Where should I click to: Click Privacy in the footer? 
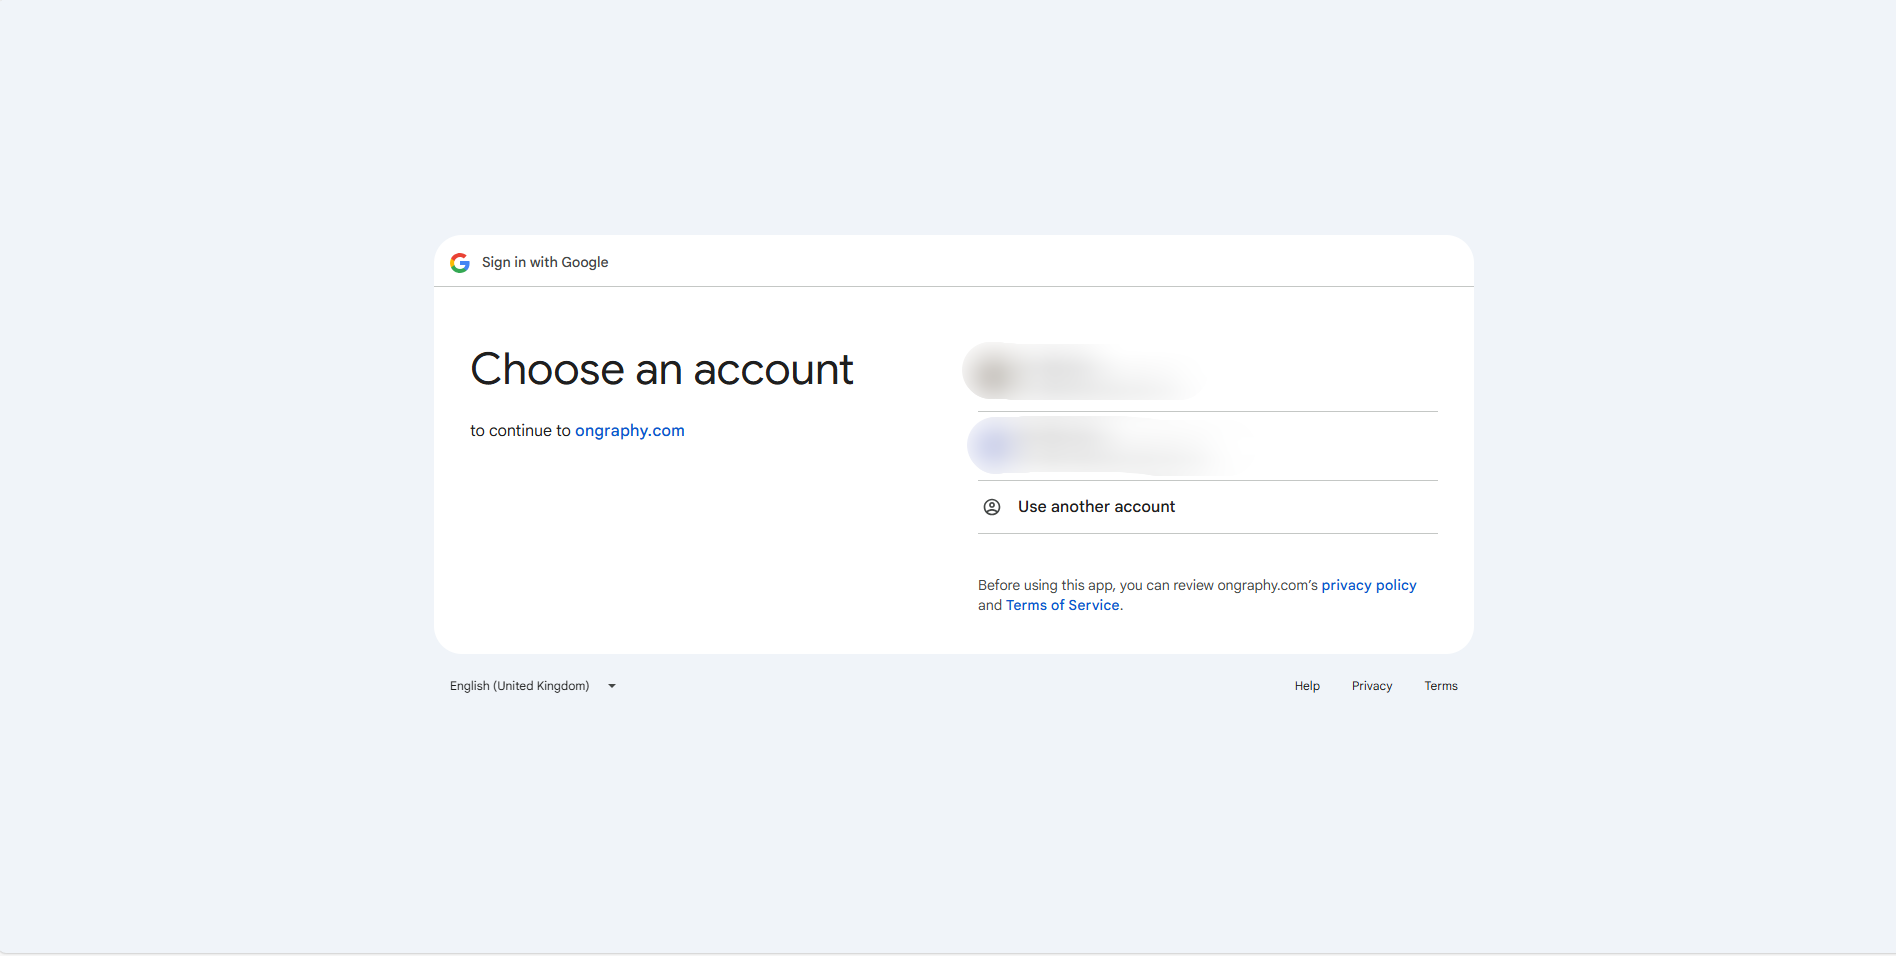1372,686
